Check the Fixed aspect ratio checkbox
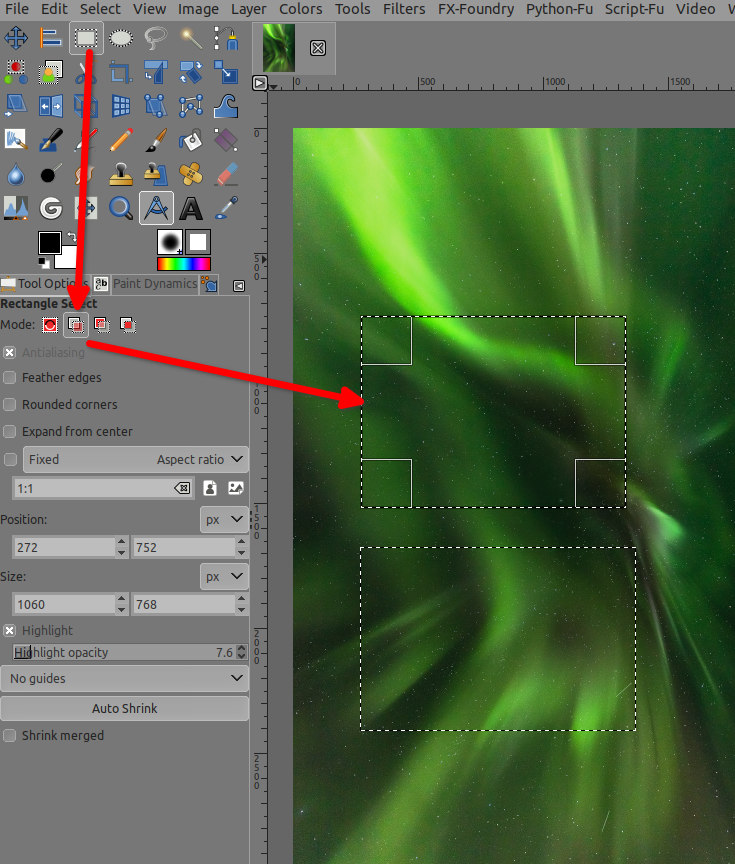 tap(10, 460)
